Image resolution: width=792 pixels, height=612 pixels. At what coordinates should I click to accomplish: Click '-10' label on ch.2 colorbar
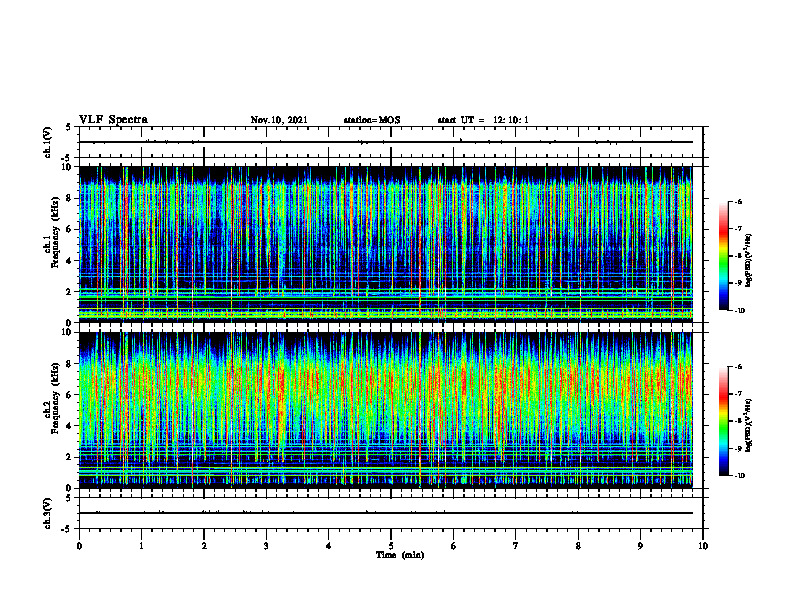click(x=740, y=476)
